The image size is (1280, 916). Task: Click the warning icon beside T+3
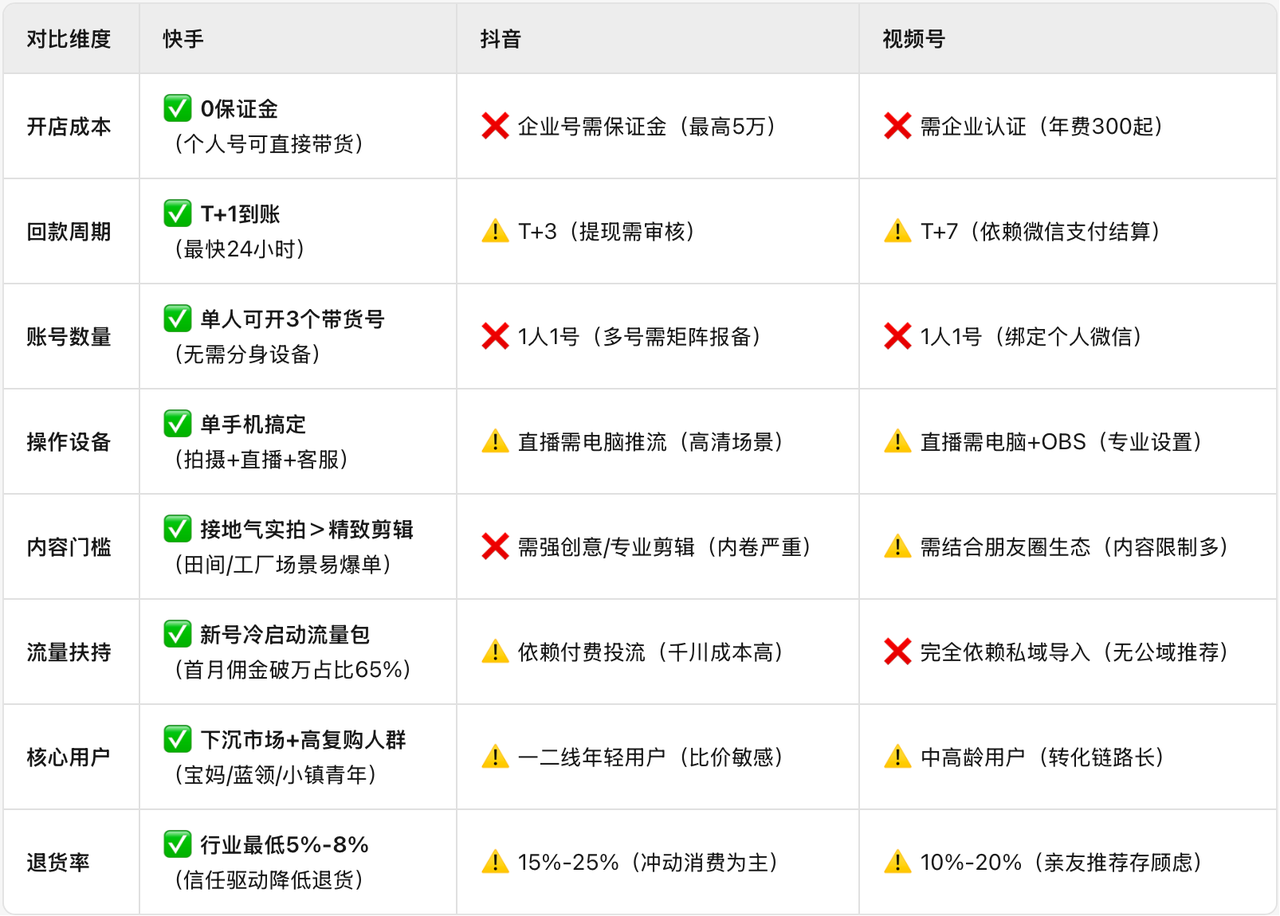495,232
